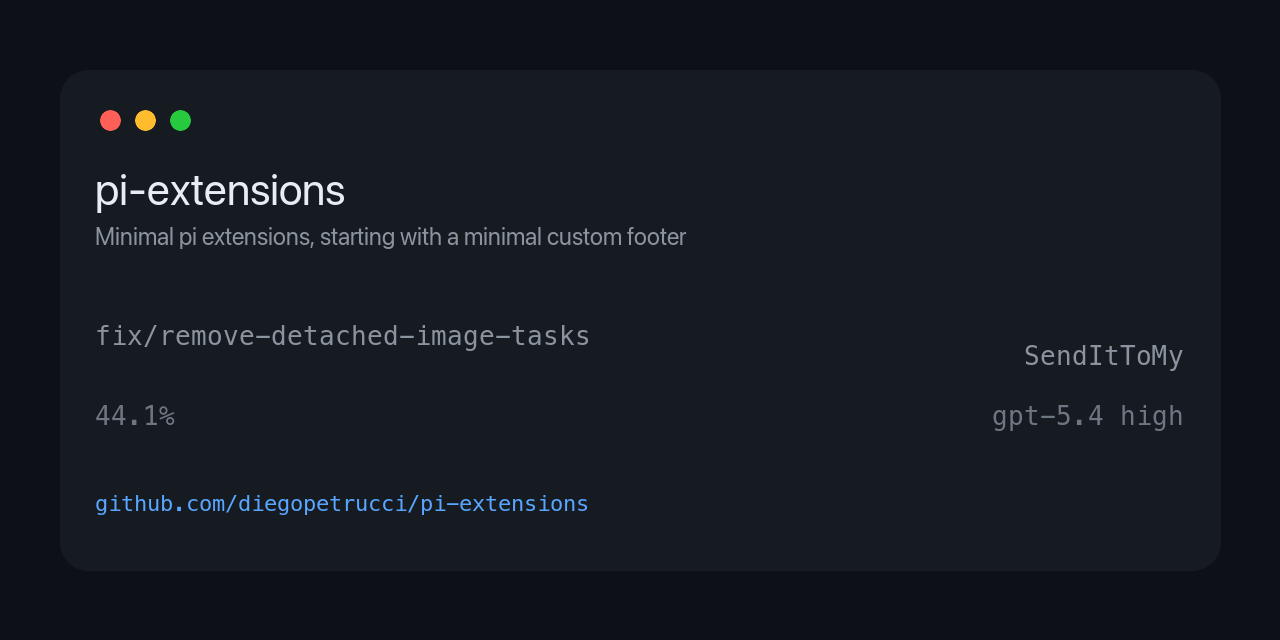Click the 44.1% context usage indicator
Viewport: 1280px width, 640px height.
(x=135, y=416)
